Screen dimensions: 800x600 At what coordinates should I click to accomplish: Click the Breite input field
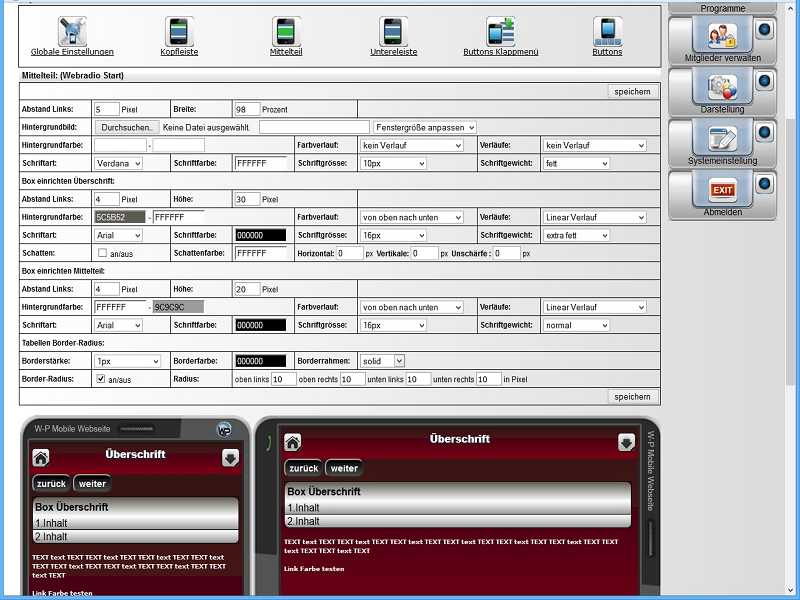[x=246, y=109]
